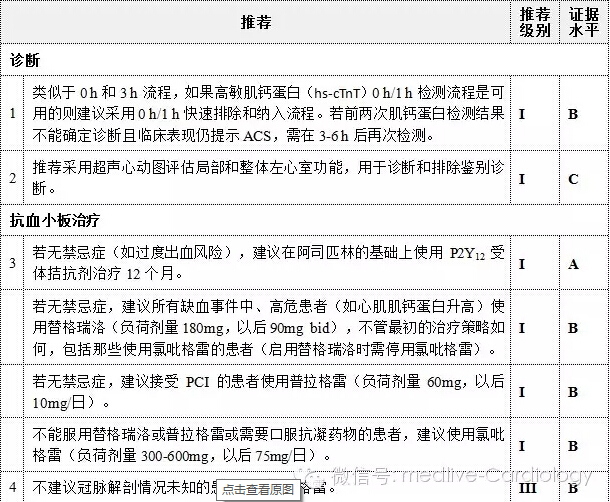Click the class III recommendation cell
This screenshot has height=502, width=610.
click(522, 488)
